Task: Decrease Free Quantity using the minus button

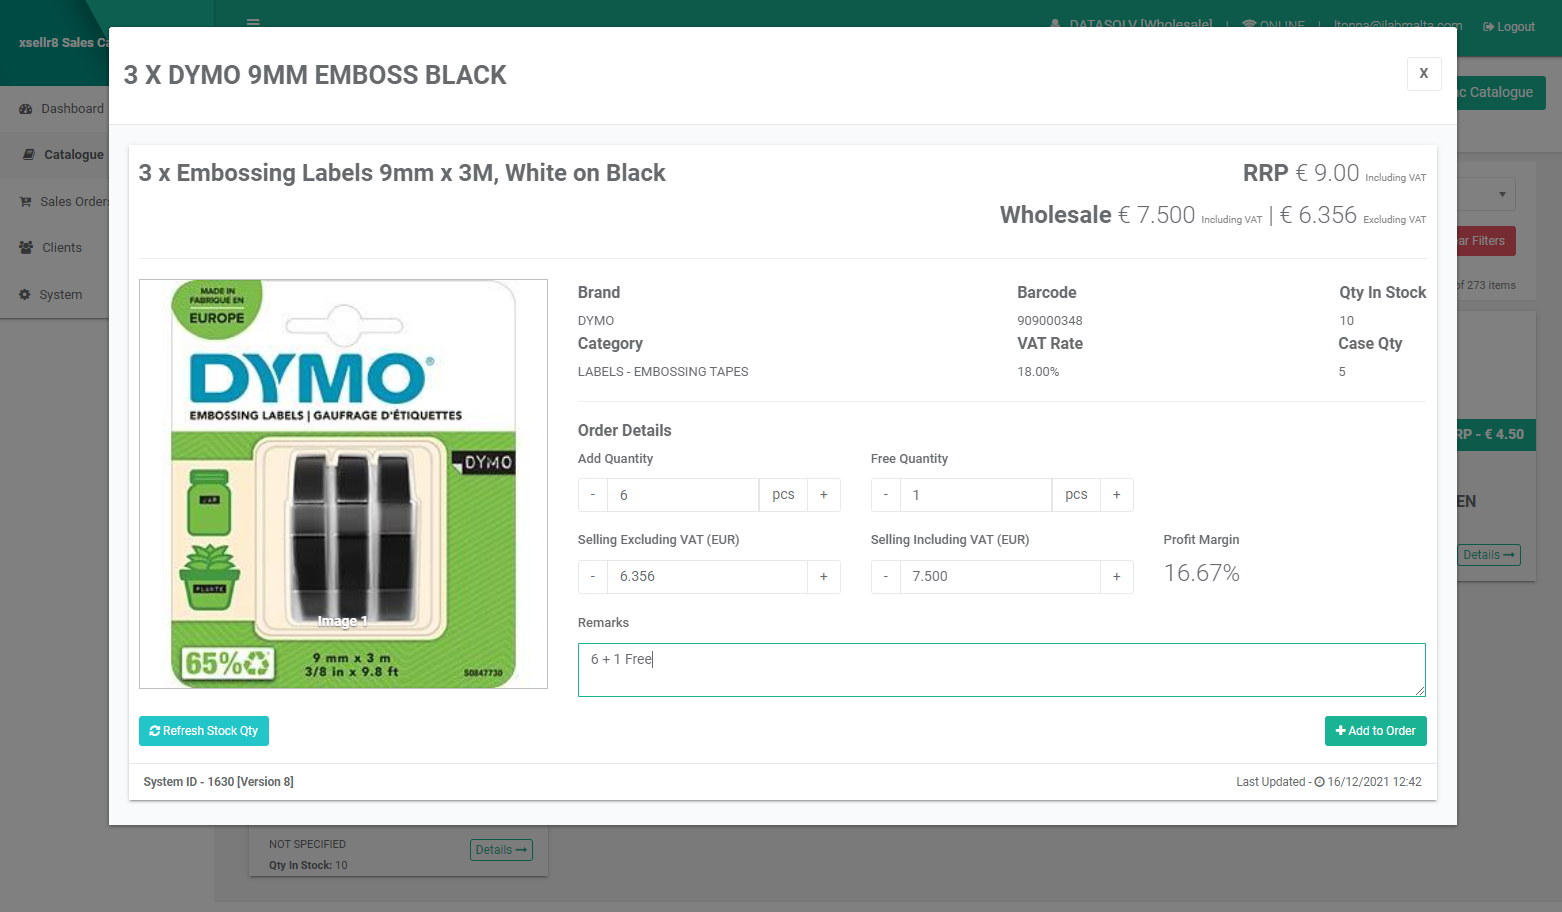Action: [885, 494]
